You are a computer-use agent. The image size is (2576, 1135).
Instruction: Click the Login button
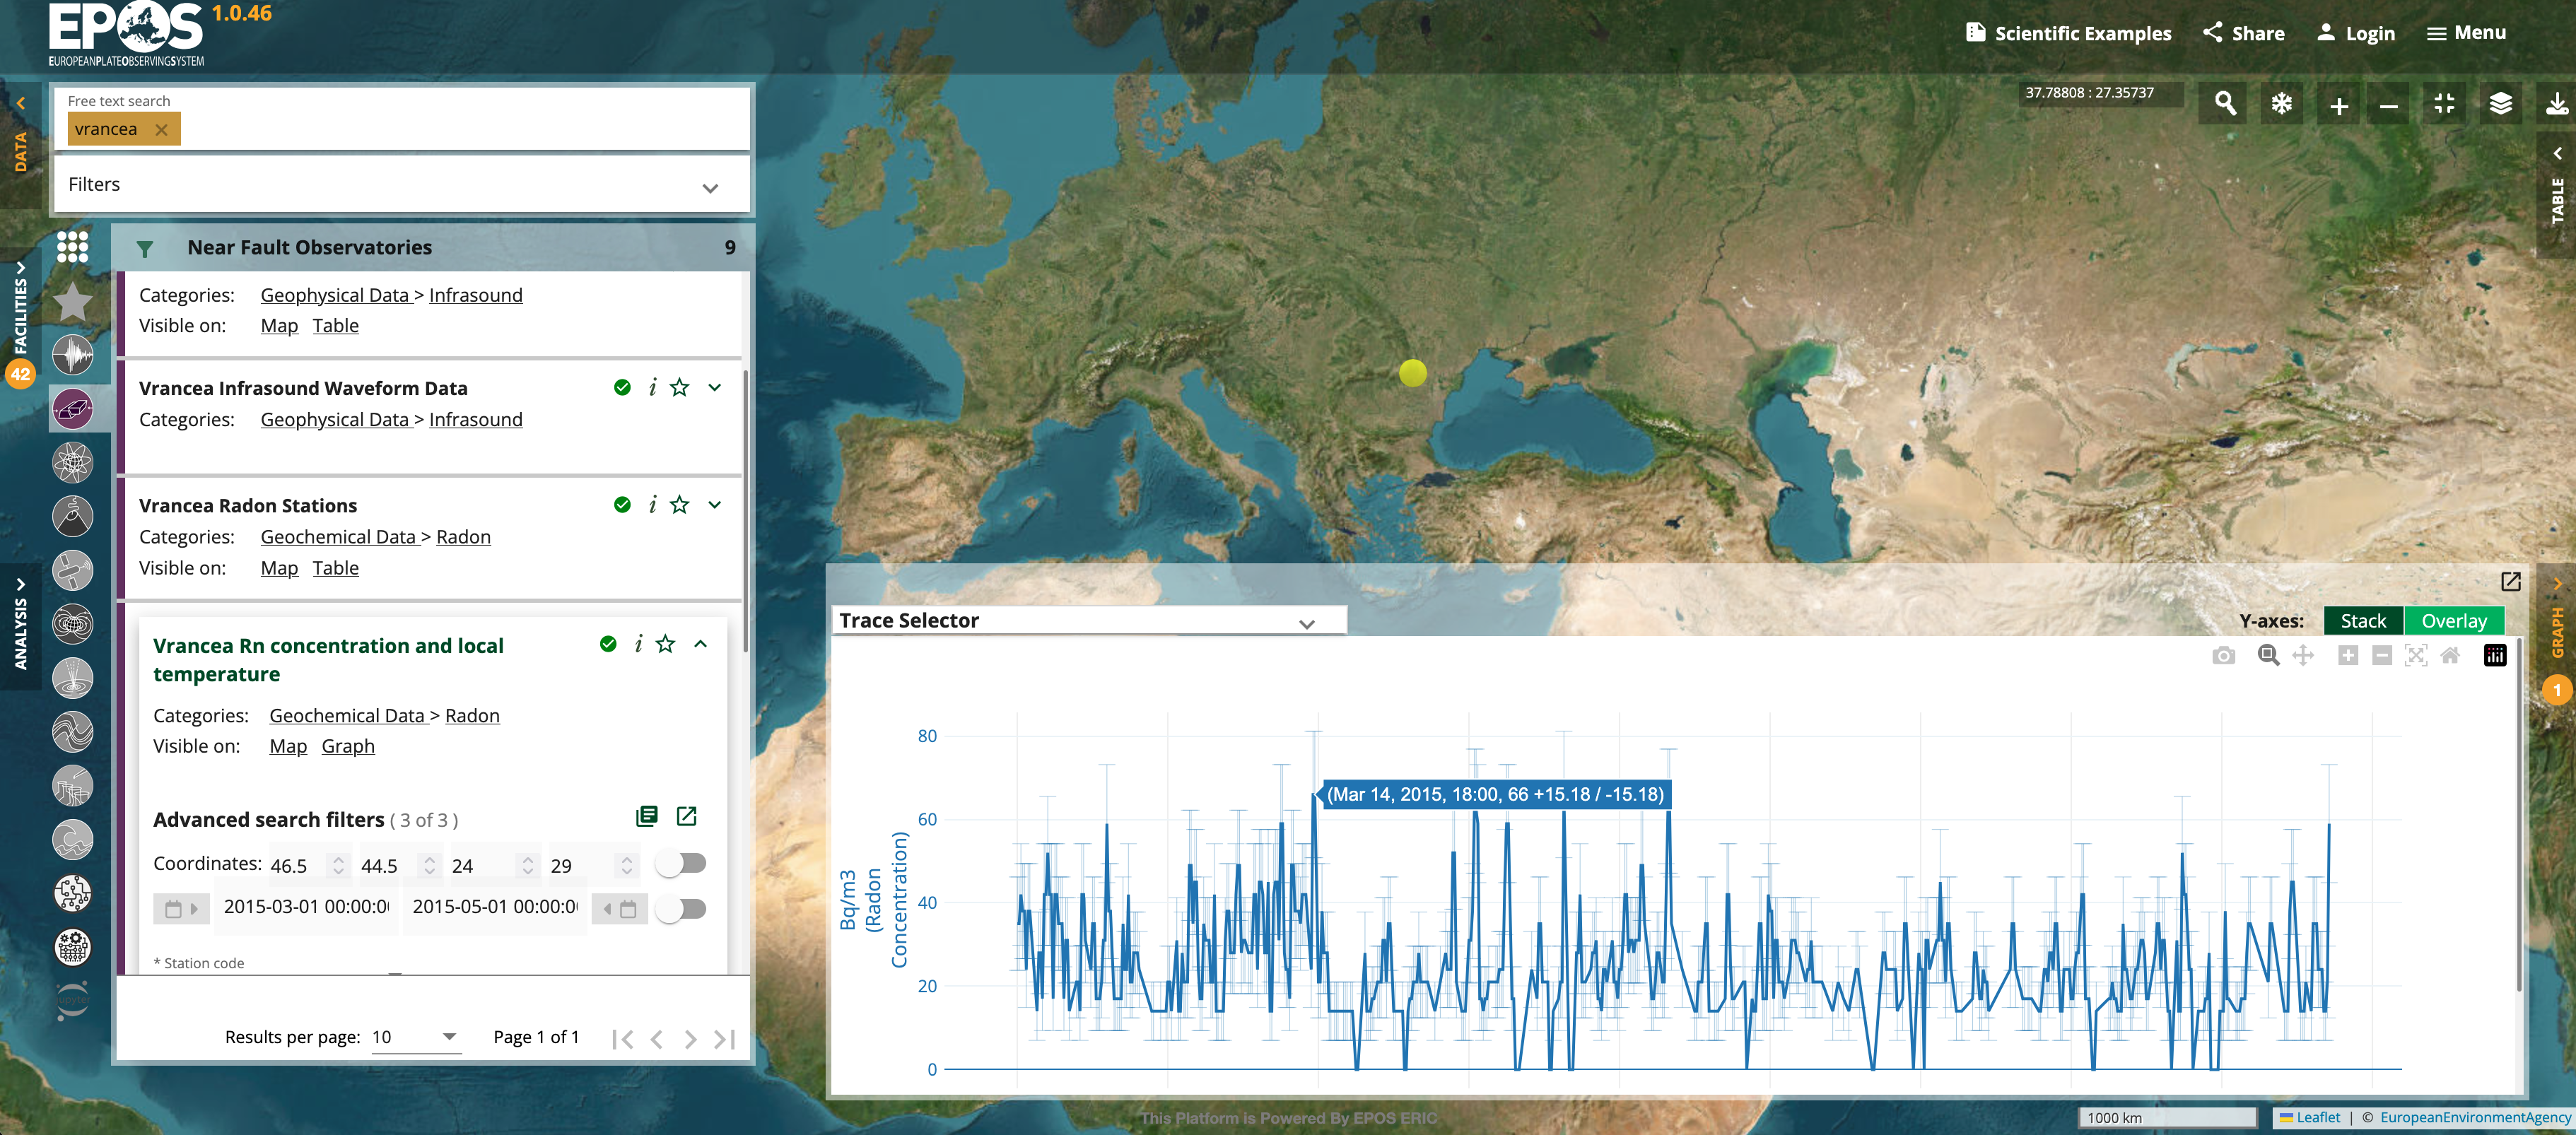(x=2356, y=33)
